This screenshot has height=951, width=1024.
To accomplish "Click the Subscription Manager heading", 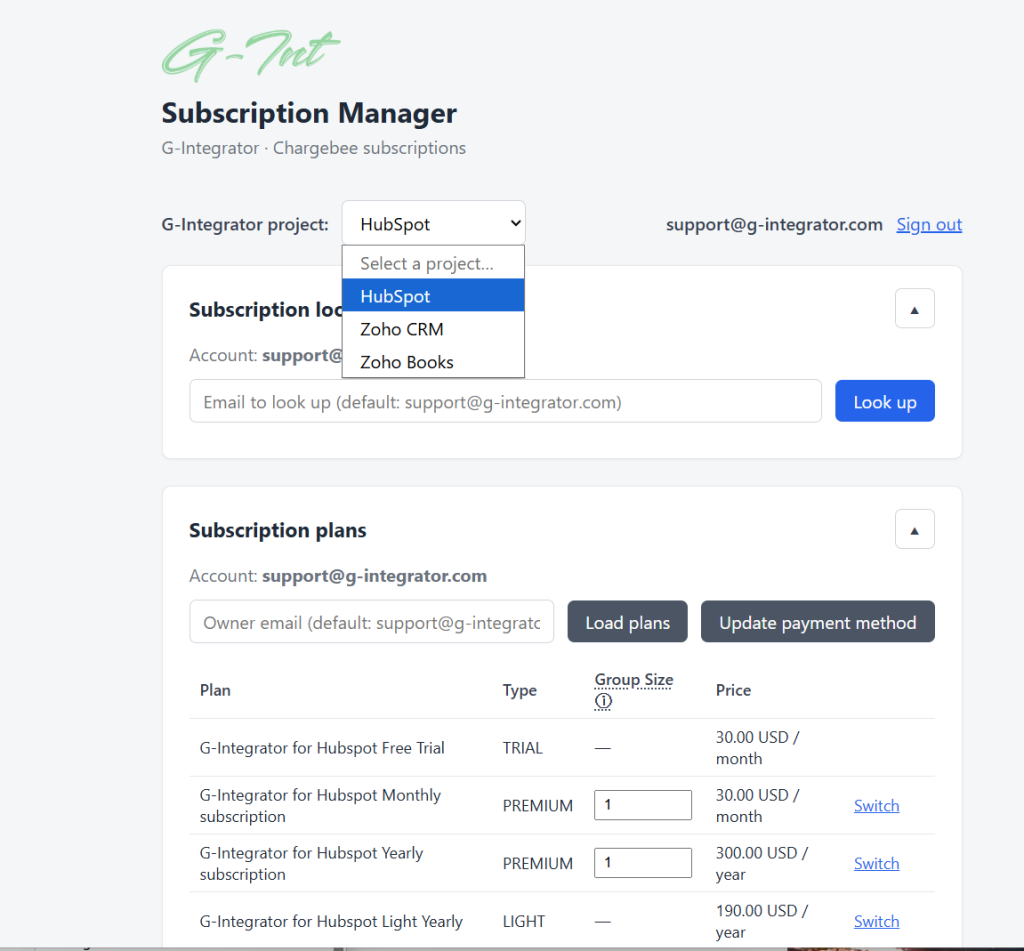I will coord(309,113).
